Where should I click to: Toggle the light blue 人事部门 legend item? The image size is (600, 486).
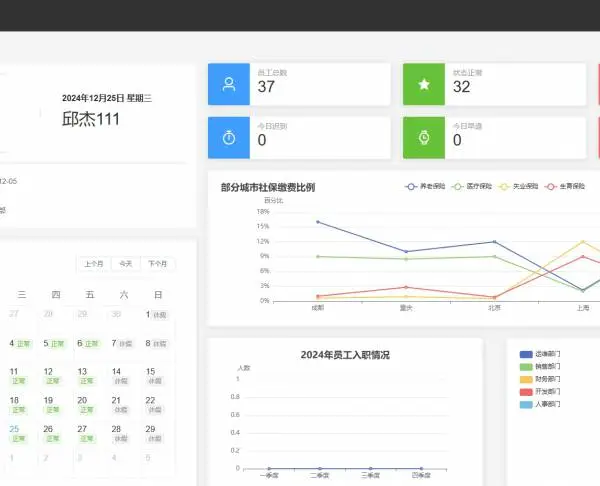[540, 404]
